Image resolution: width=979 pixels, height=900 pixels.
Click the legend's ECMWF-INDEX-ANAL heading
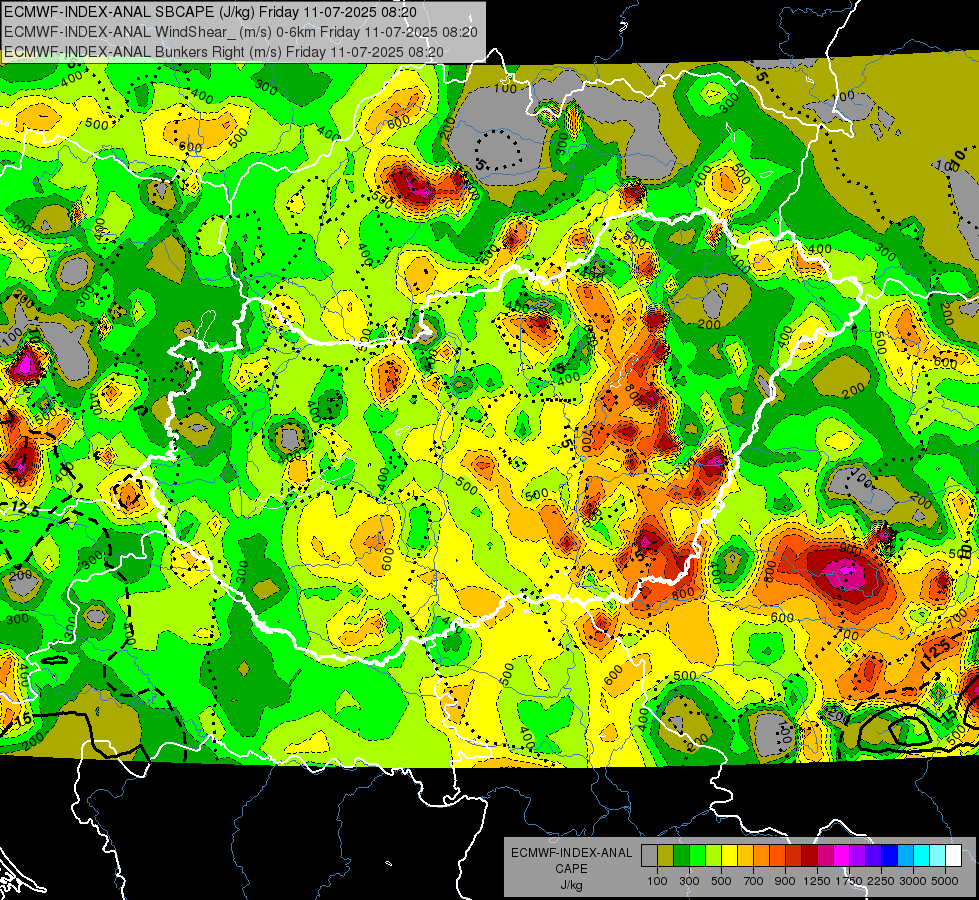[571, 853]
